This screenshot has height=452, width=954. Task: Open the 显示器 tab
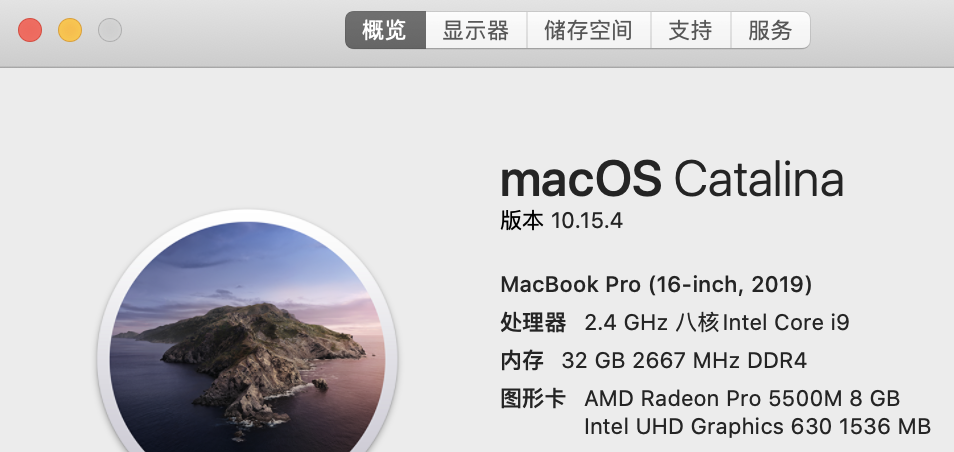point(476,30)
